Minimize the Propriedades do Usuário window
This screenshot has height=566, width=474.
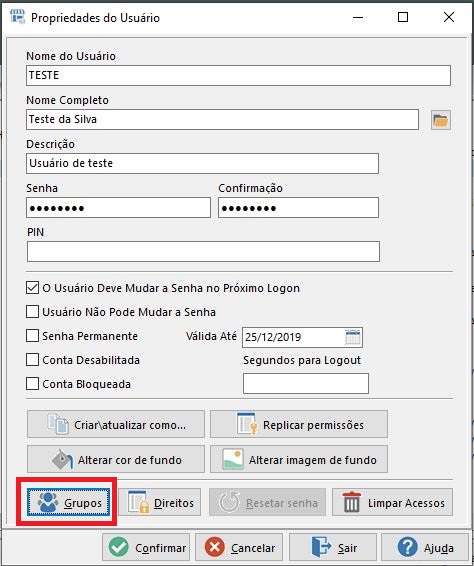(358, 17)
